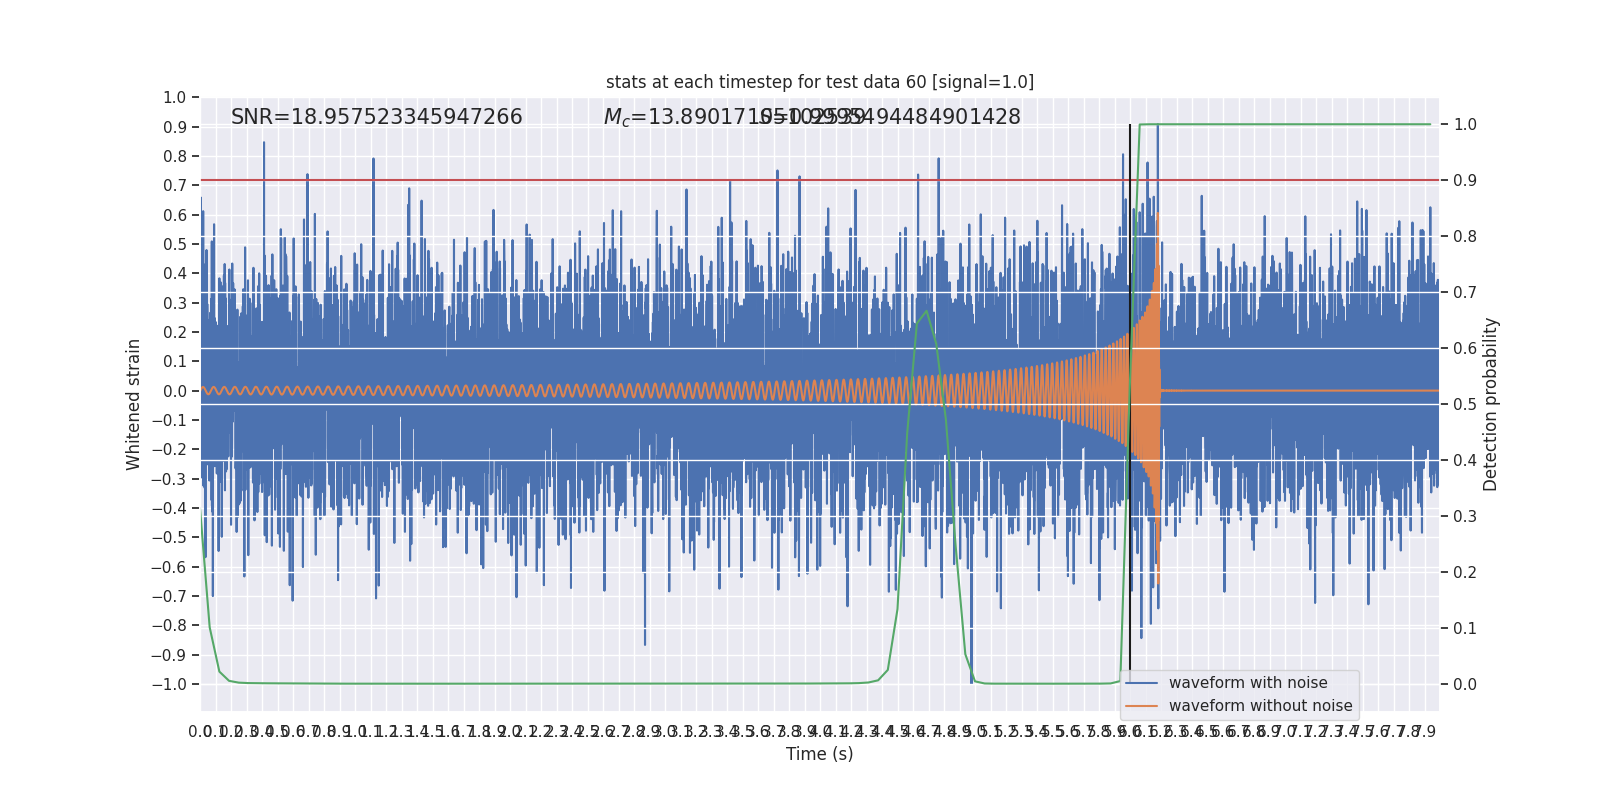
Task: Click 0.8 tick on Detection probability axis
Action: click(x=1465, y=237)
